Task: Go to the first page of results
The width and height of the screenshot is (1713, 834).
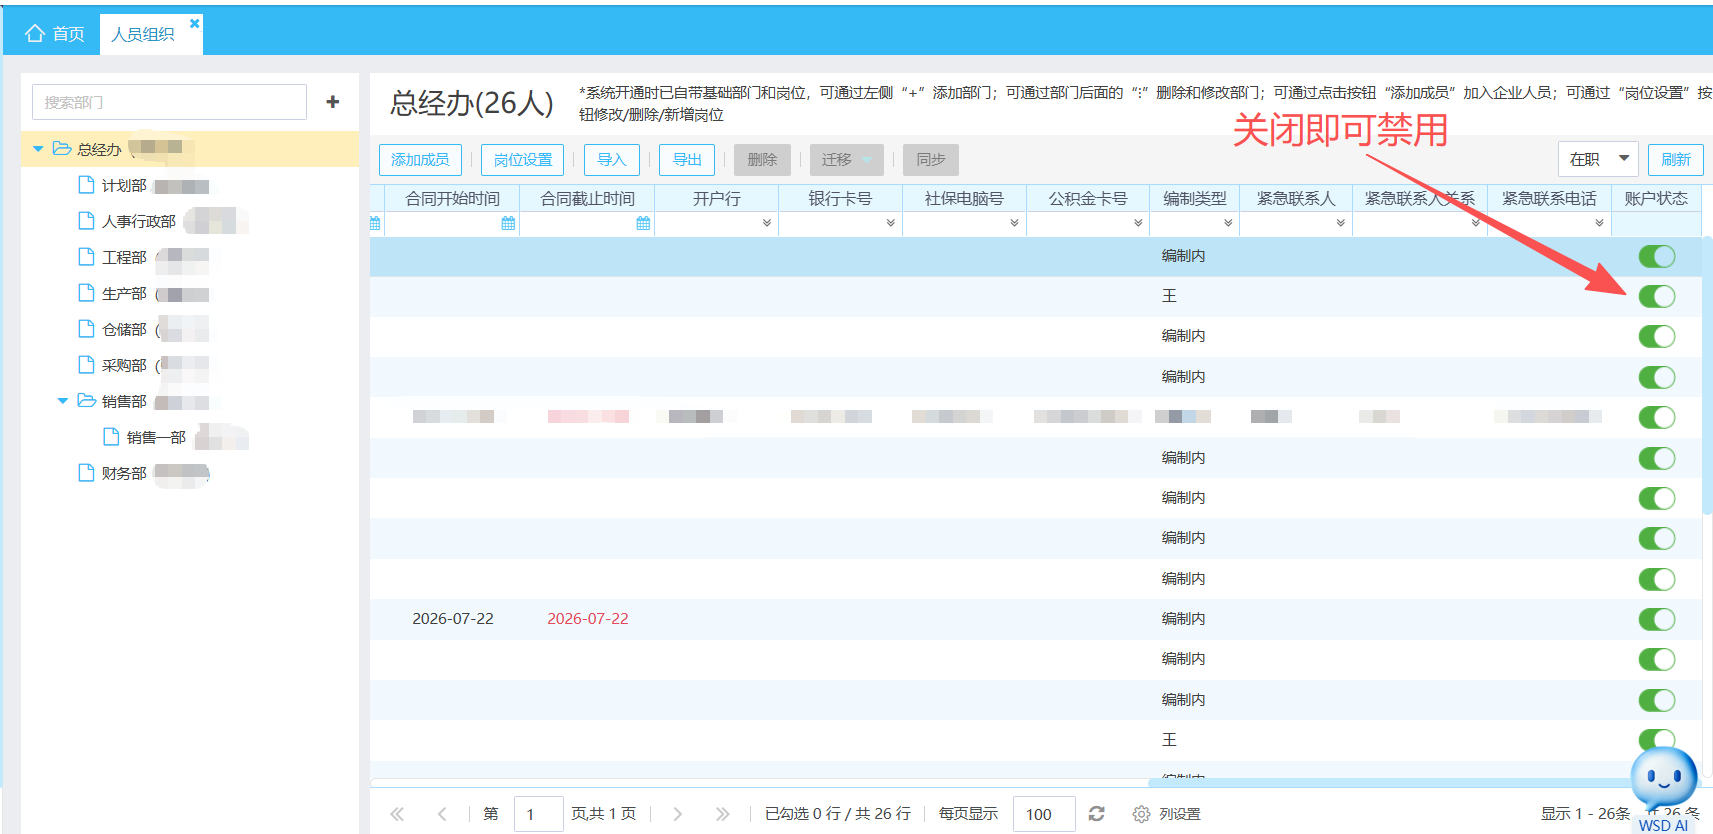Action: coord(397,814)
